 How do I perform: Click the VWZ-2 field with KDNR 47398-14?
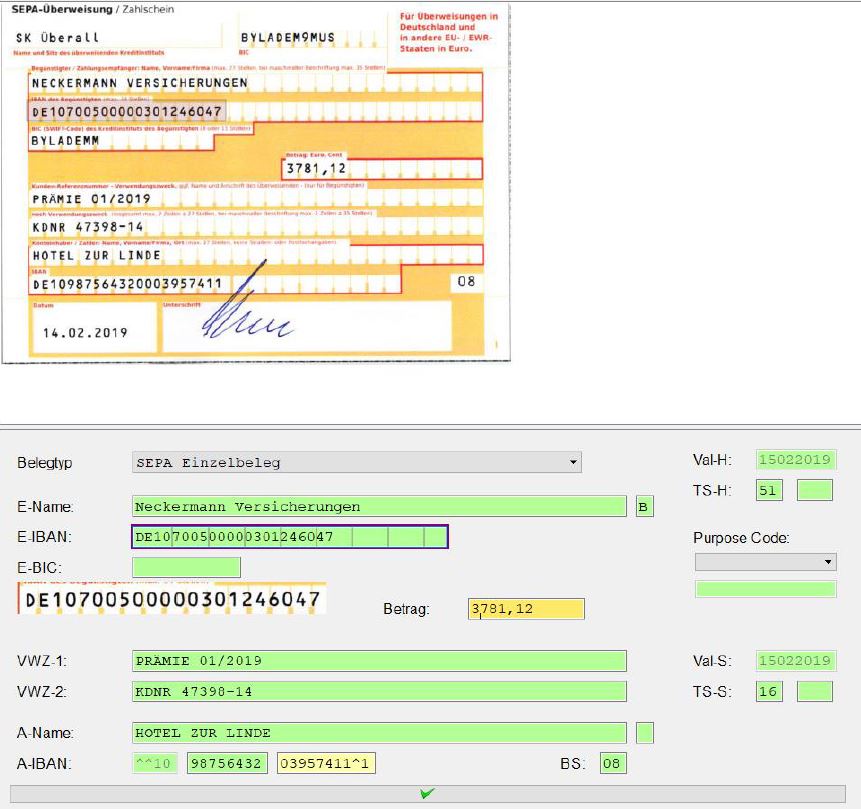pos(379,691)
